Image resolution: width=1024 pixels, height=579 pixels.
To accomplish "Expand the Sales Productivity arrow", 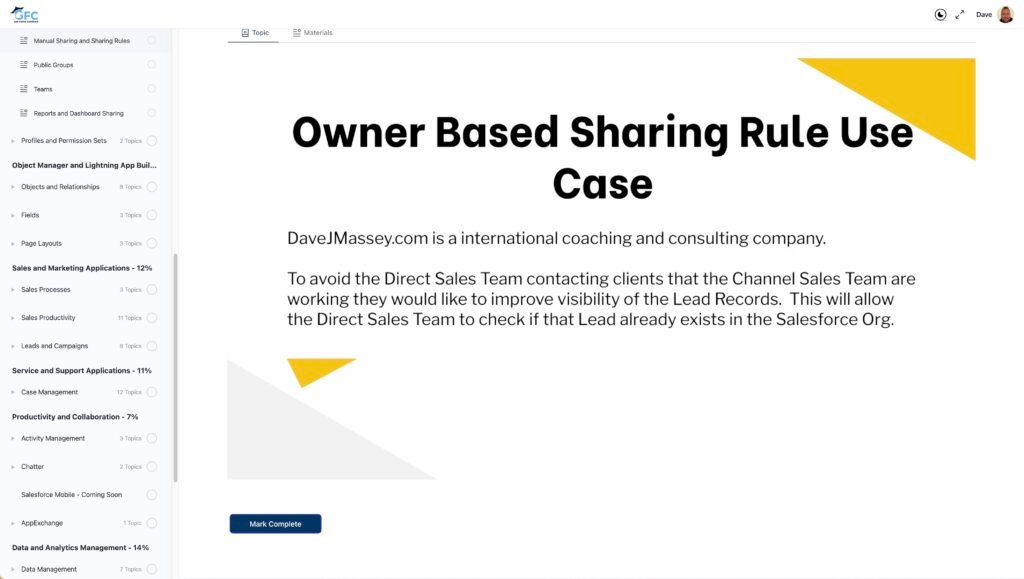I will click(12, 318).
